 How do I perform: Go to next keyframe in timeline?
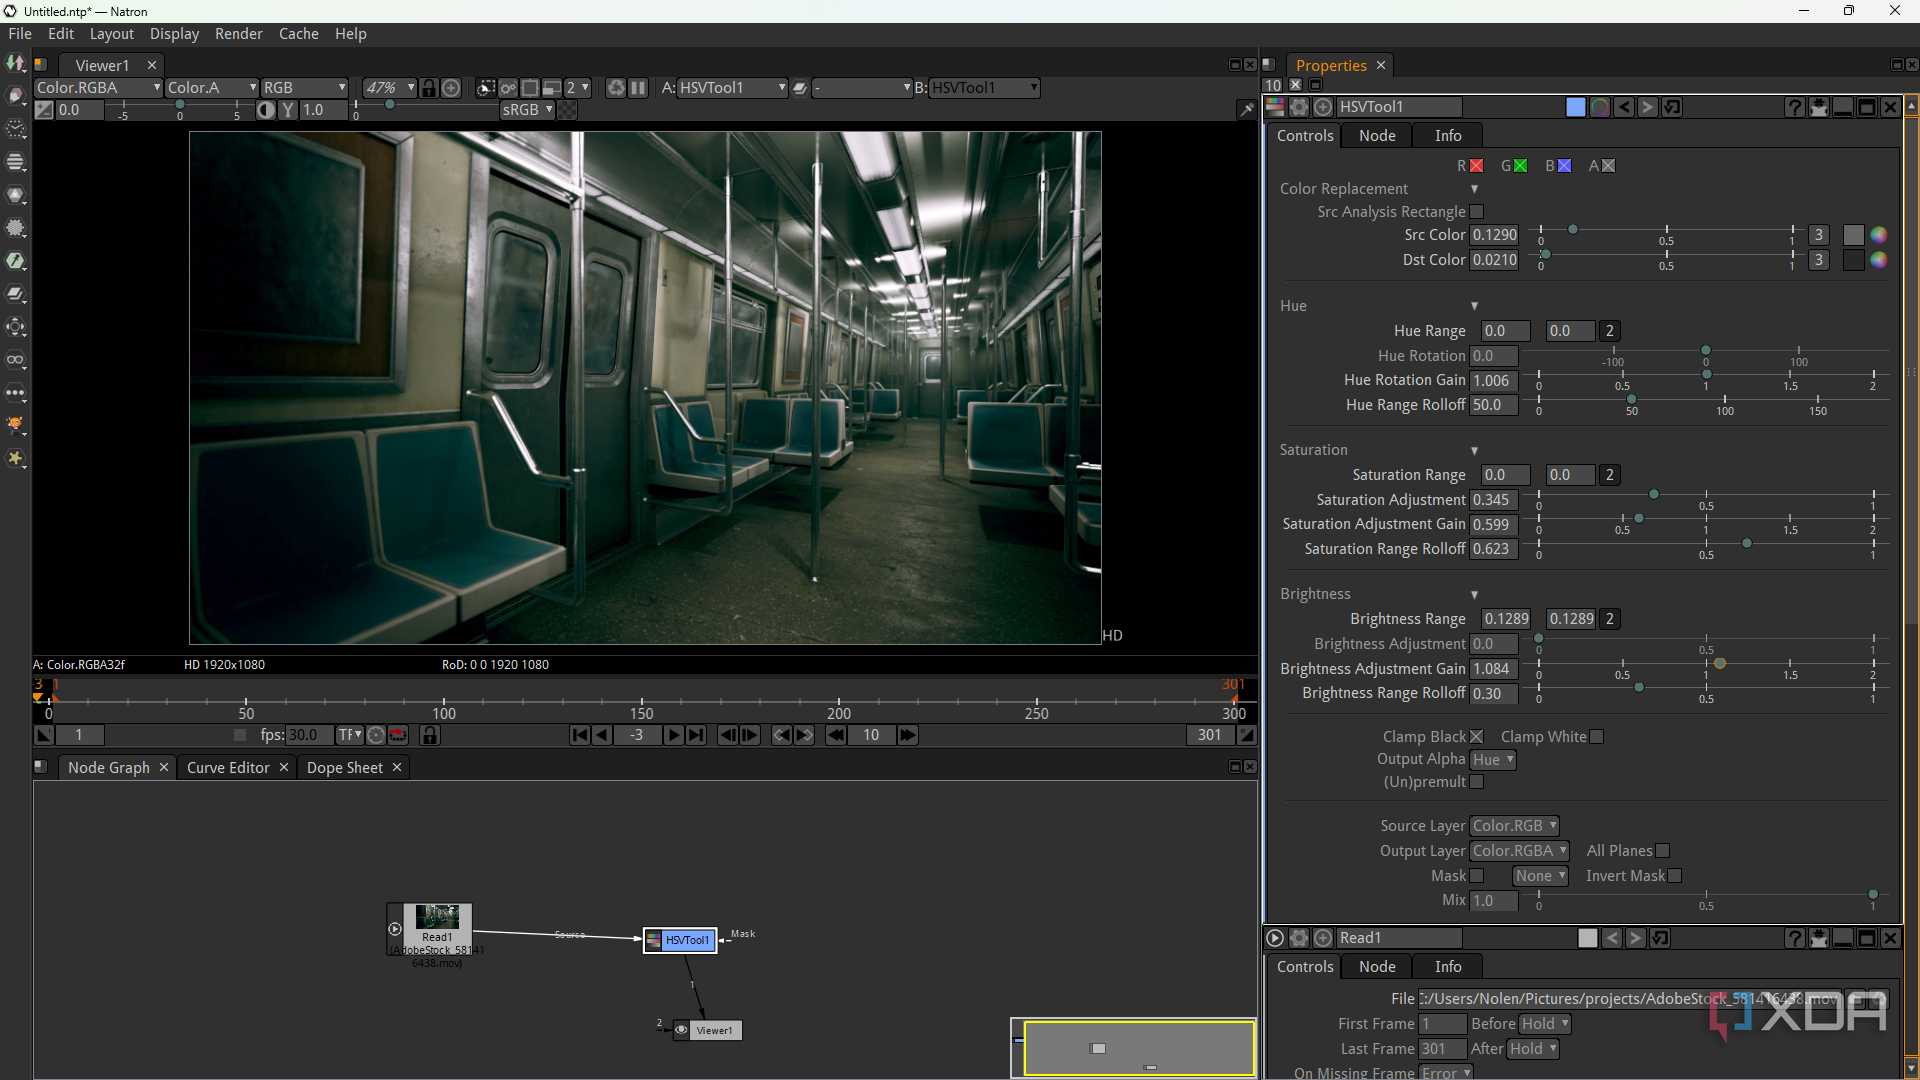pyautogui.click(x=804, y=735)
